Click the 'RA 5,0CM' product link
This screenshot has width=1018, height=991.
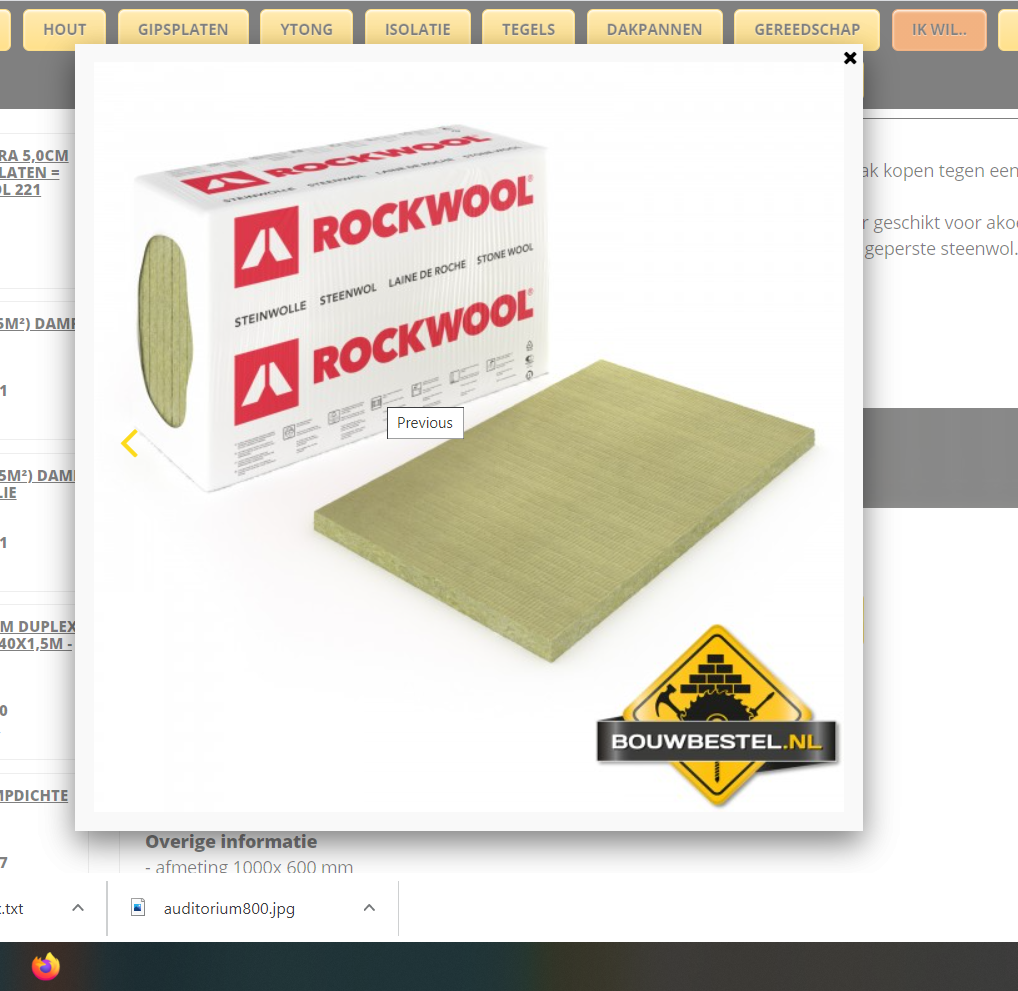[x=34, y=173]
